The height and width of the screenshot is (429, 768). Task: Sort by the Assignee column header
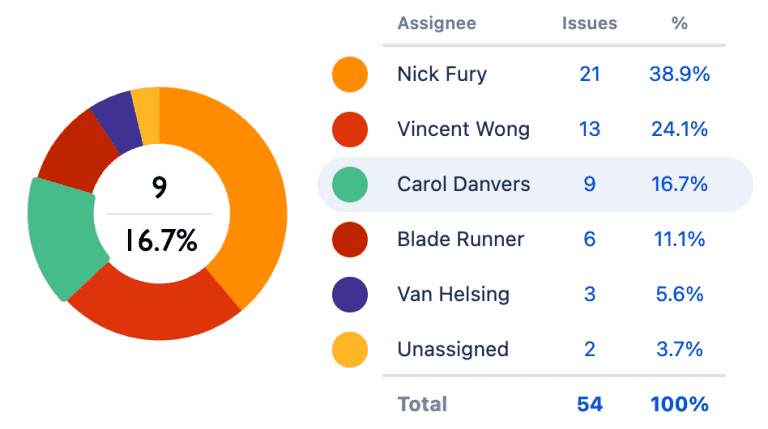(437, 23)
